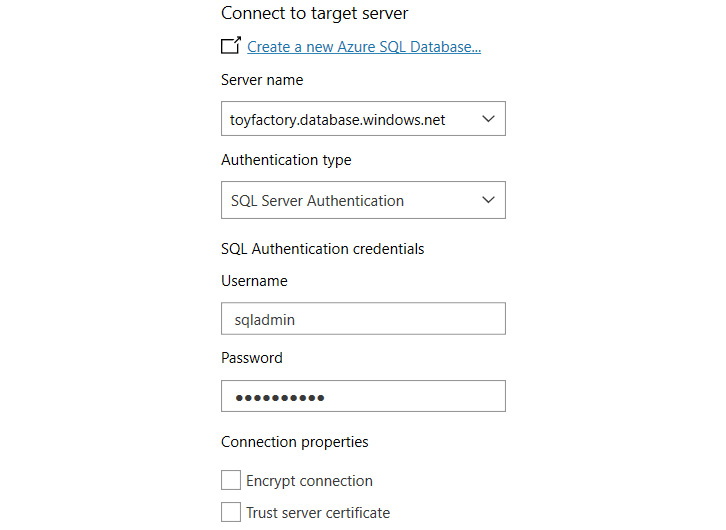Click the sqladmin text in Username field
This screenshot has height=530, width=726.
point(263,320)
